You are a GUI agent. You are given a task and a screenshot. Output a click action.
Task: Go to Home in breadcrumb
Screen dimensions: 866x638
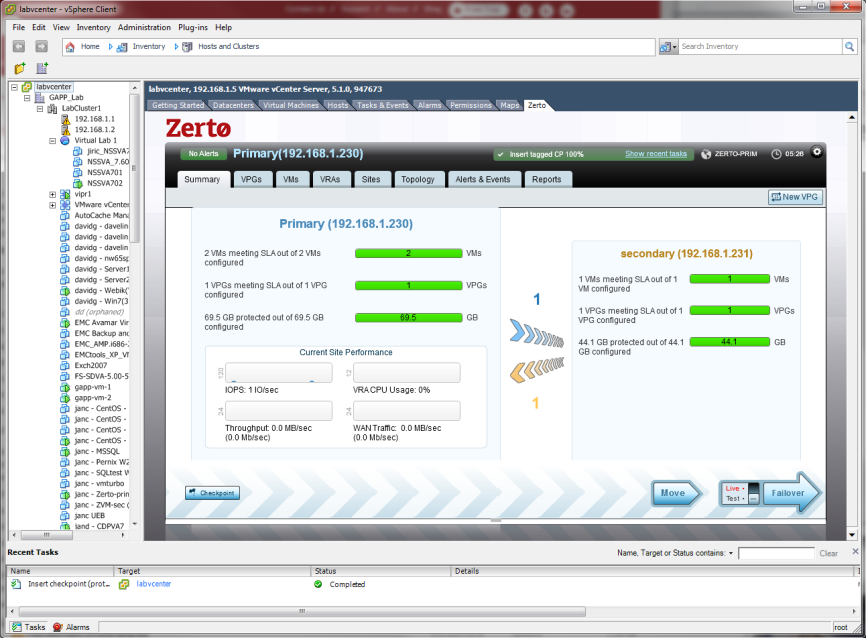pyautogui.click(x=90, y=46)
